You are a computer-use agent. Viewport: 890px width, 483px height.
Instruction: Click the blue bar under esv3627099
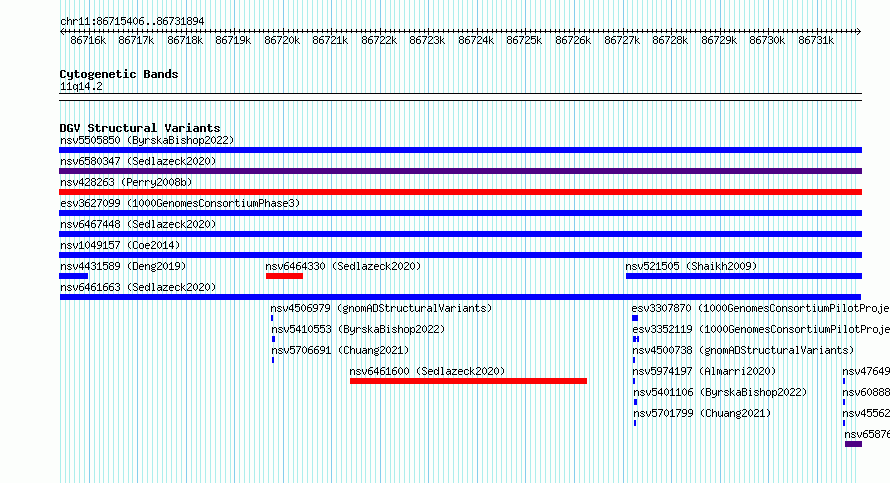[460, 213]
